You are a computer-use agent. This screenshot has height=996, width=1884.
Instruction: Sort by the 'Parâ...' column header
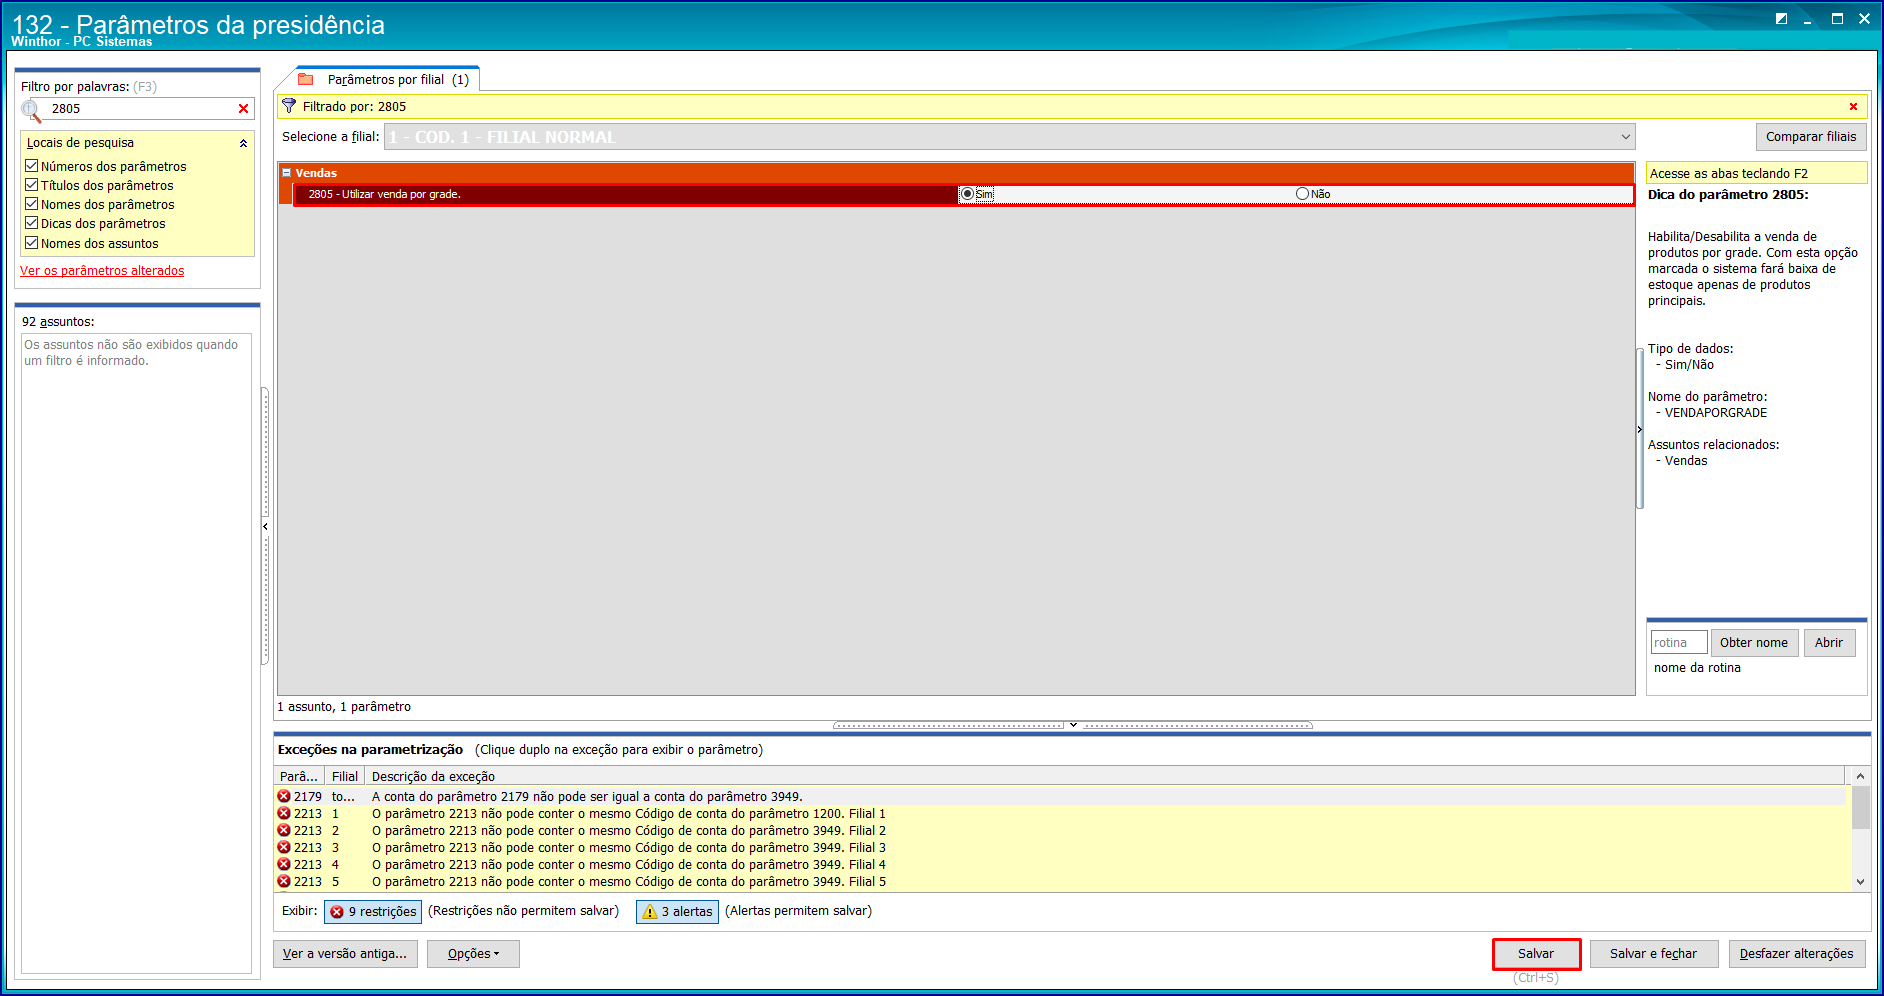coord(299,776)
